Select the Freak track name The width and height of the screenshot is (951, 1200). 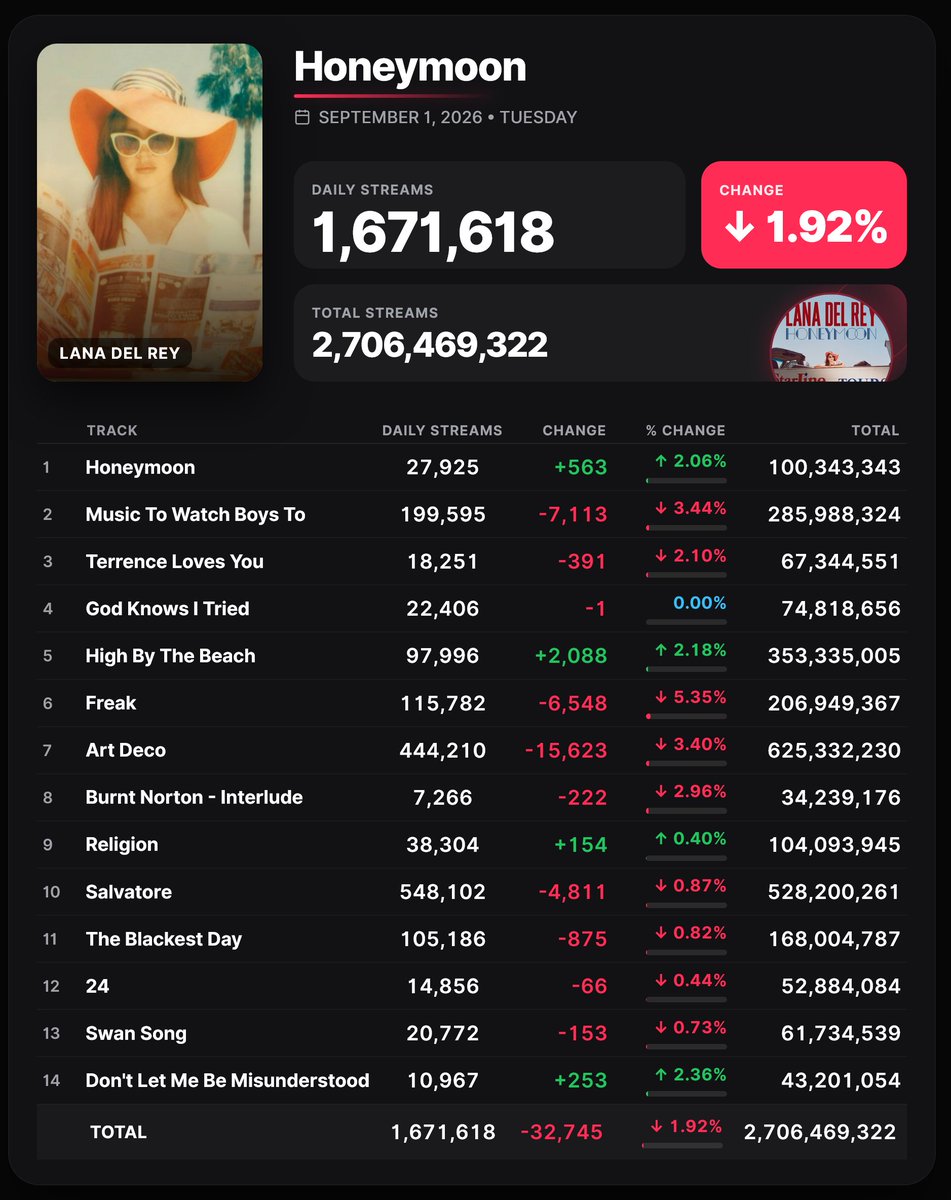(111, 703)
